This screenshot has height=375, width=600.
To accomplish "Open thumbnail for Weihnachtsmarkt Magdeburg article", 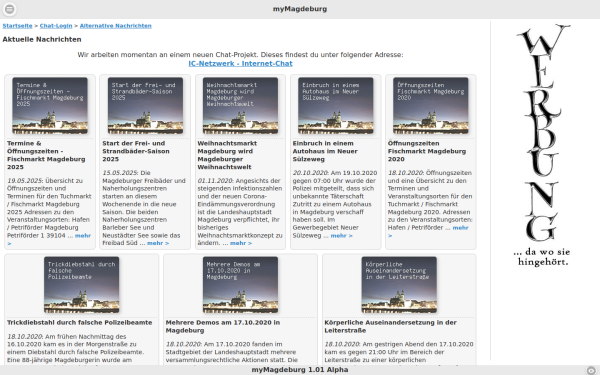I will click(x=240, y=106).
